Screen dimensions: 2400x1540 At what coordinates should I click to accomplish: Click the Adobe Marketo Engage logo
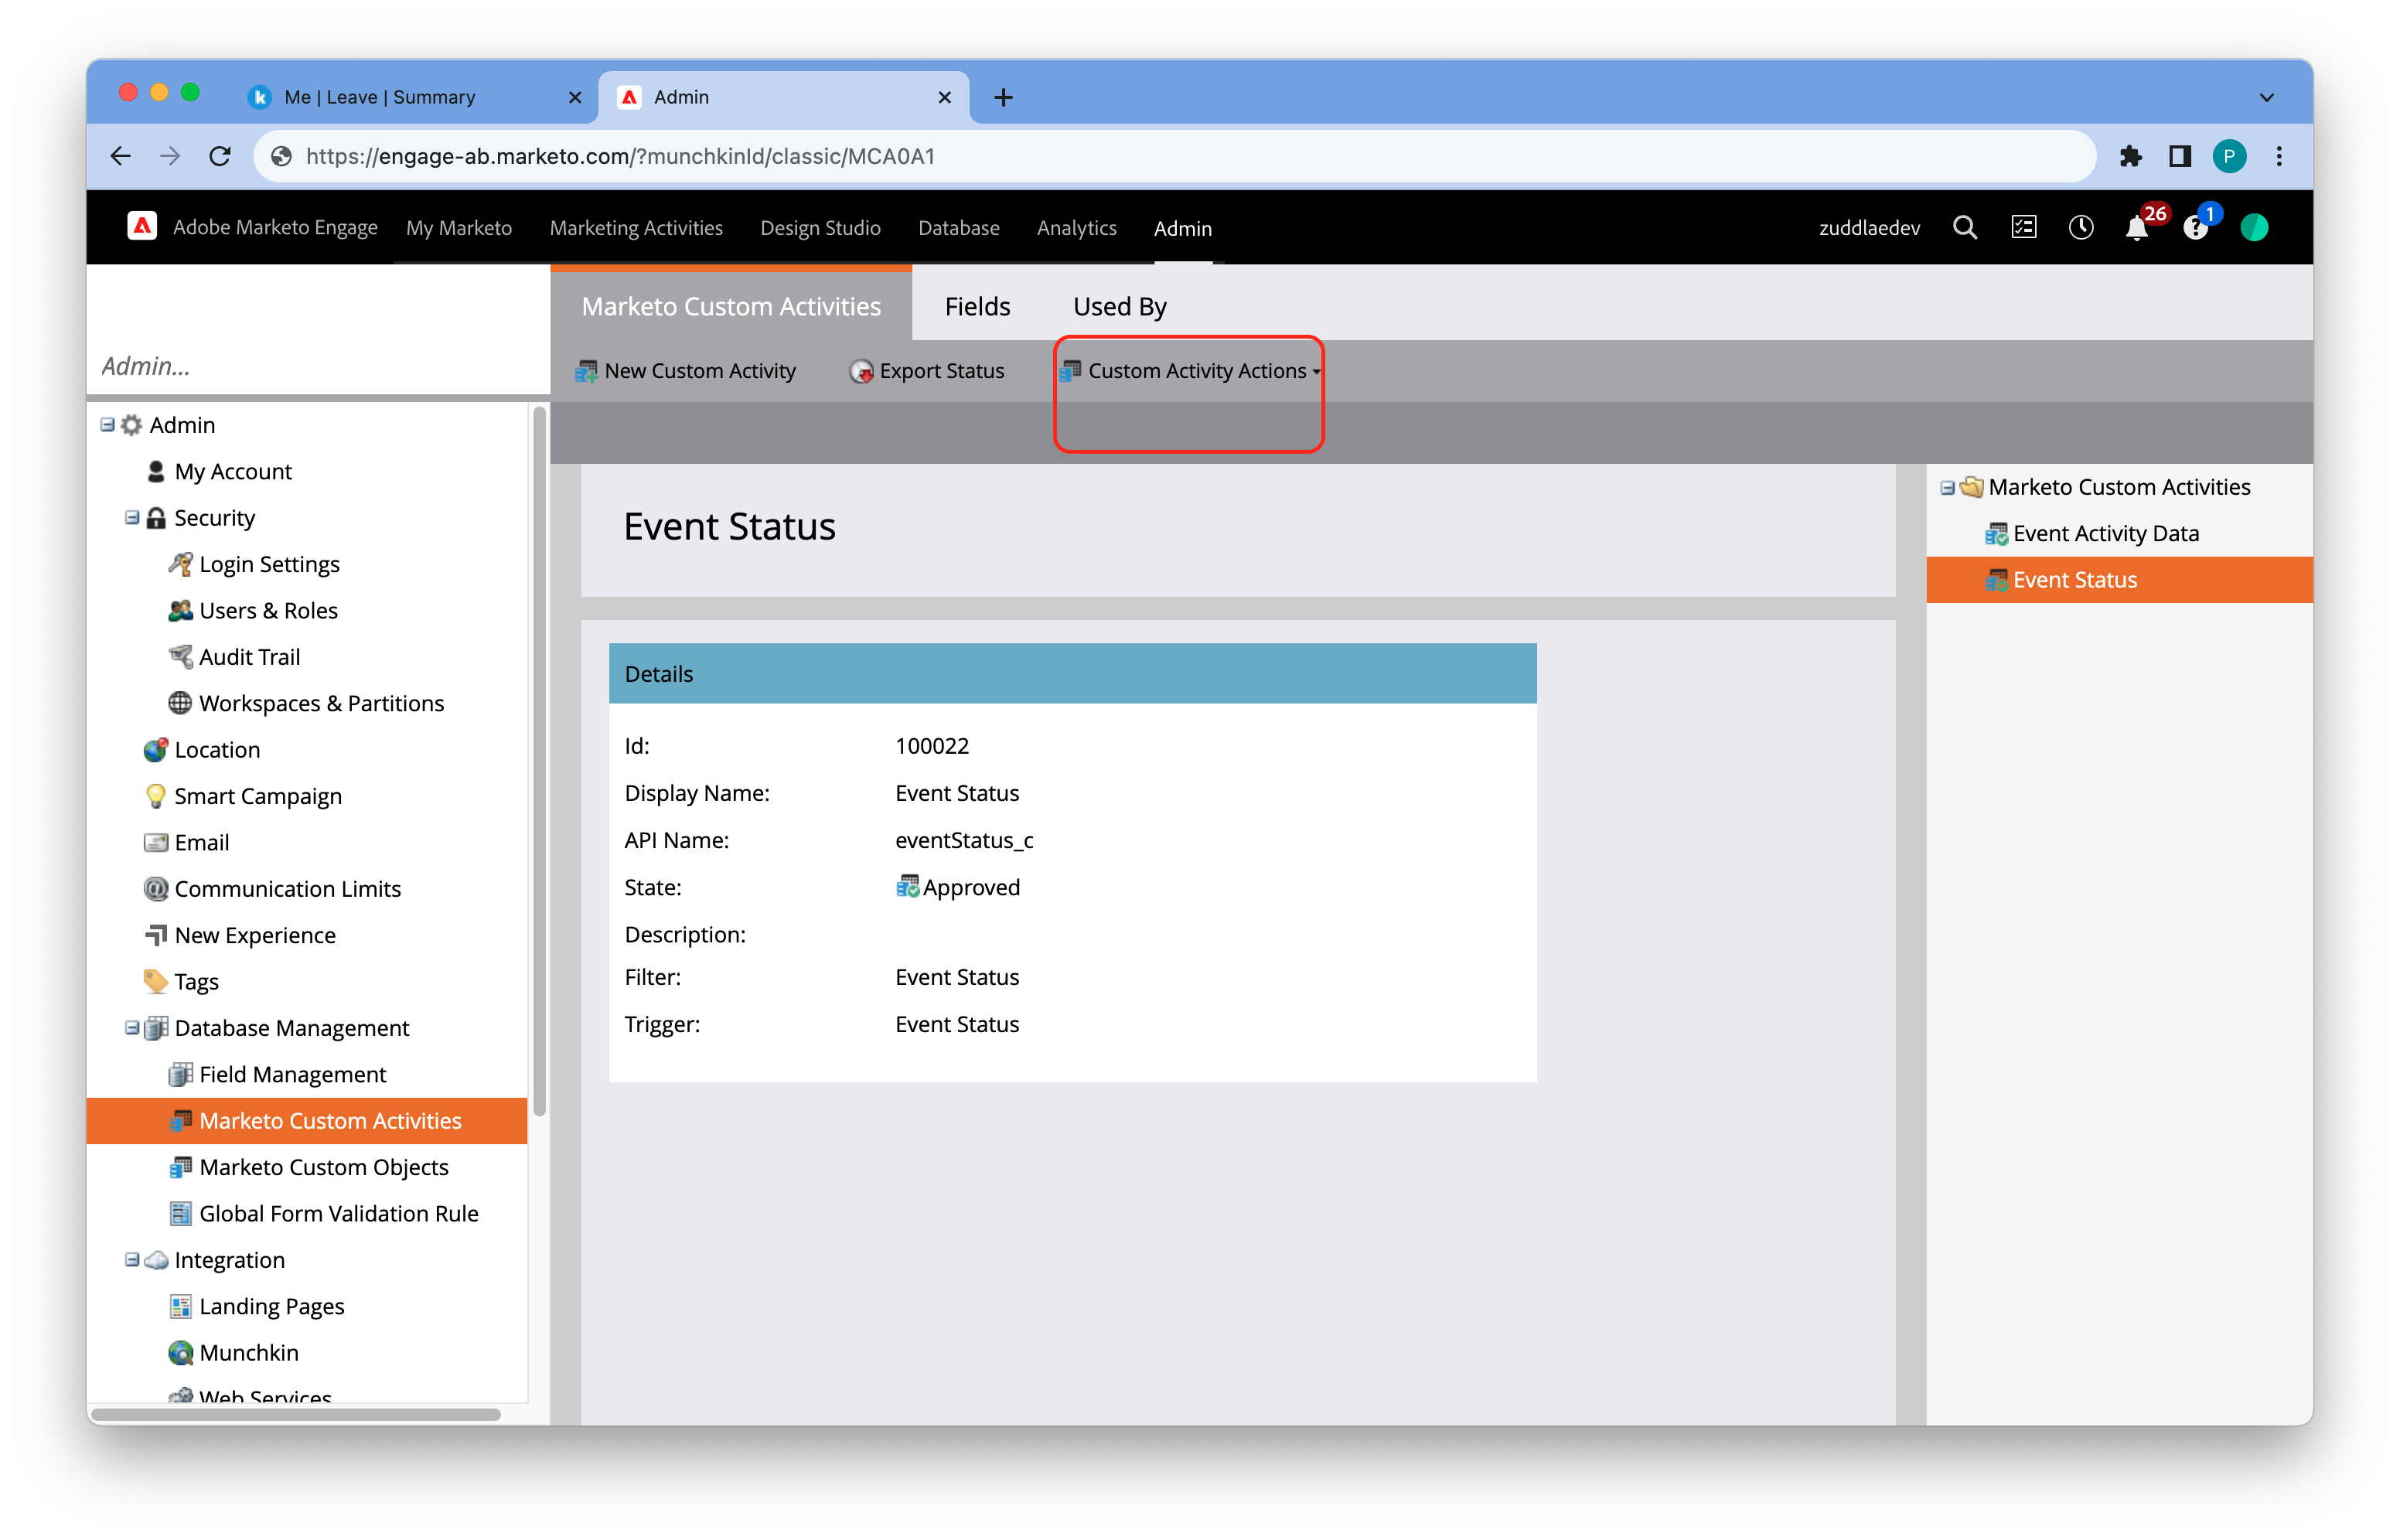[142, 227]
